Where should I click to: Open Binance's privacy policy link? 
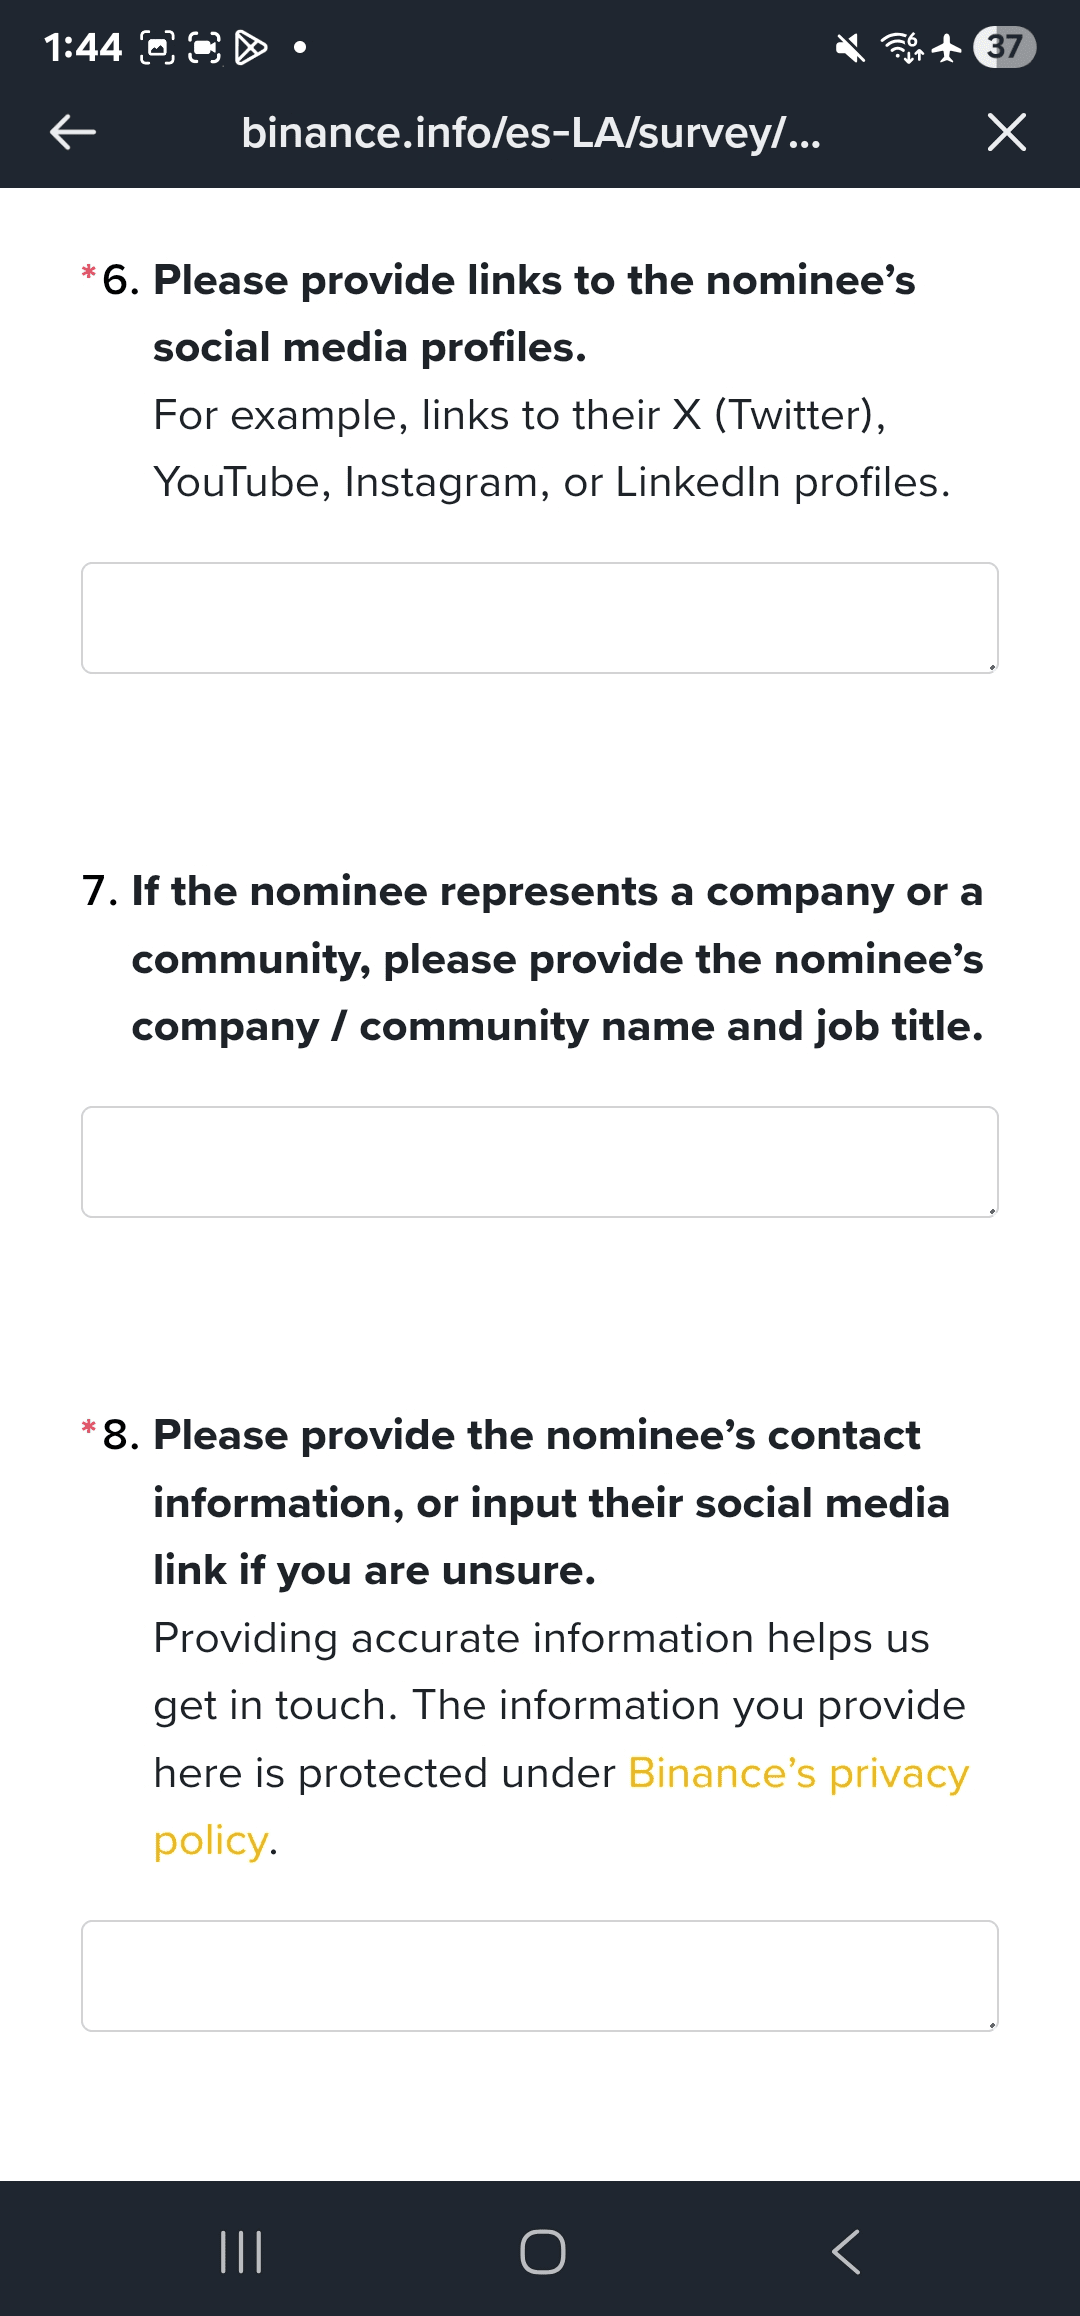[x=797, y=1773]
